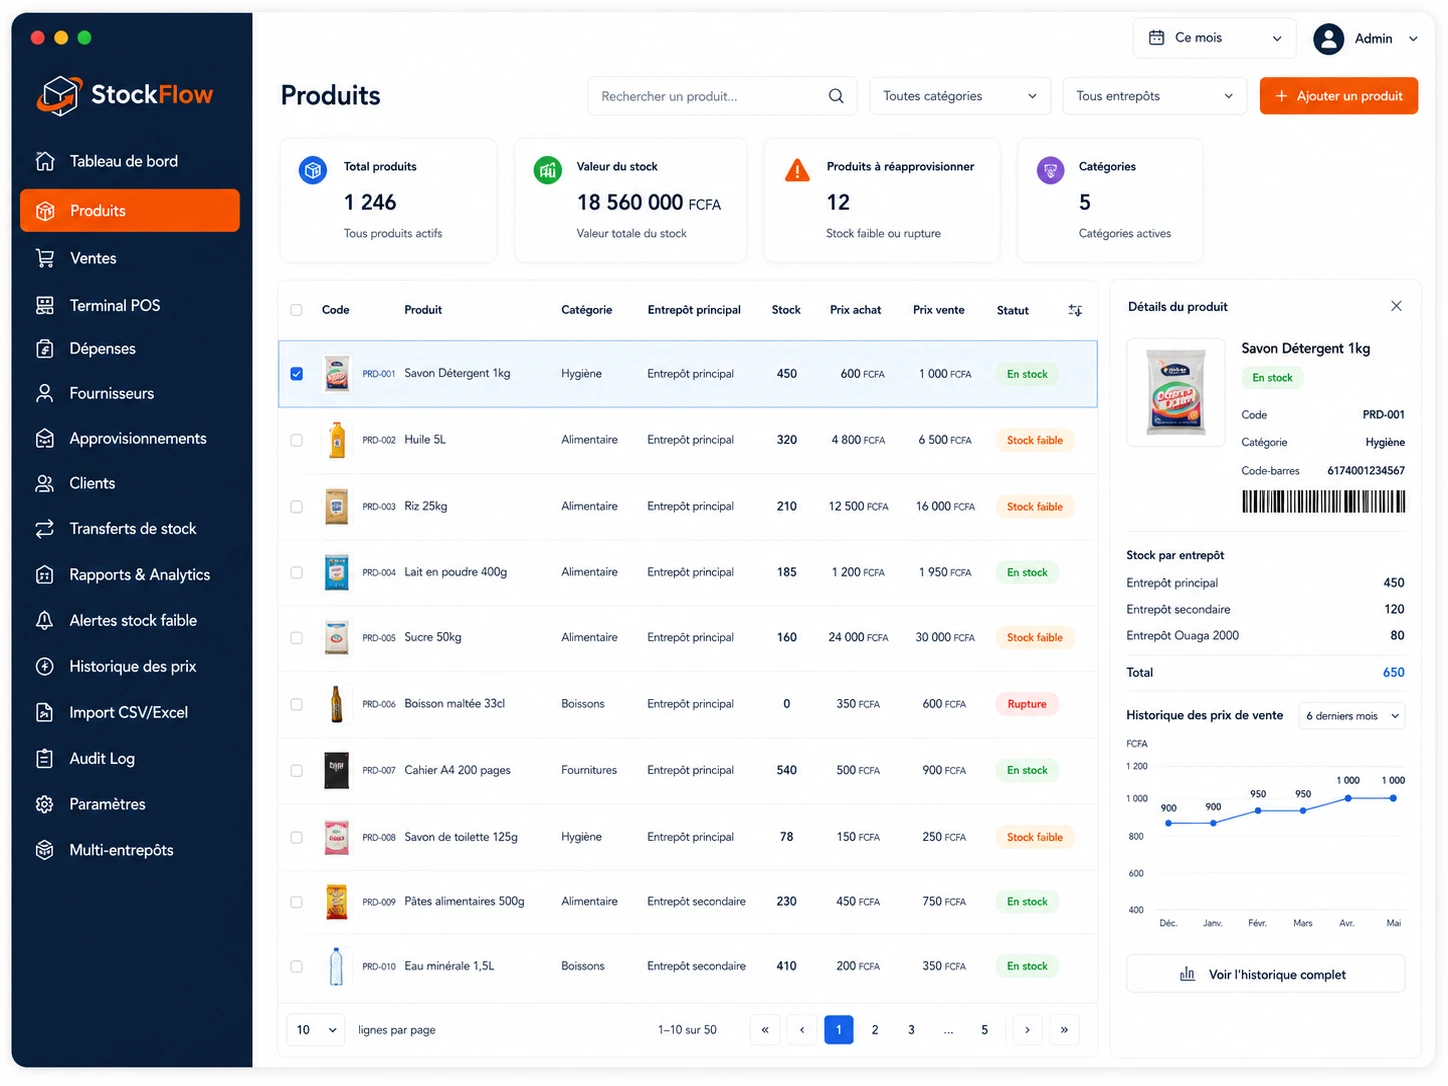Jump to the first page arrow
This screenshot has height=1086, width=1448.
765,1030
